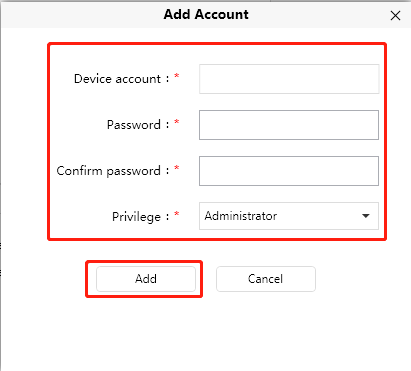Viewport: 411px width, 371px height.
Task: Dismiss using the Cancel button
Action: [x=266, y=279]
